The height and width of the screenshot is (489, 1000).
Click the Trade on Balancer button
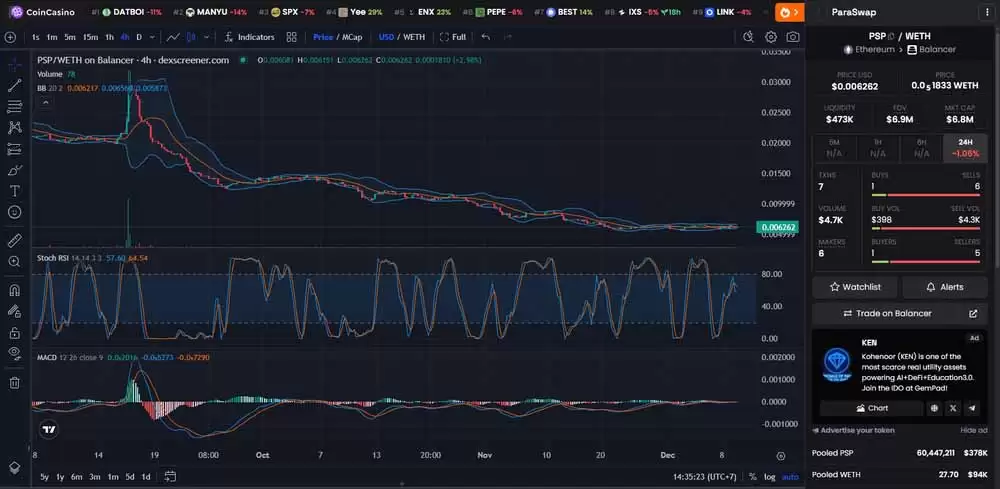tap(893, 313)
